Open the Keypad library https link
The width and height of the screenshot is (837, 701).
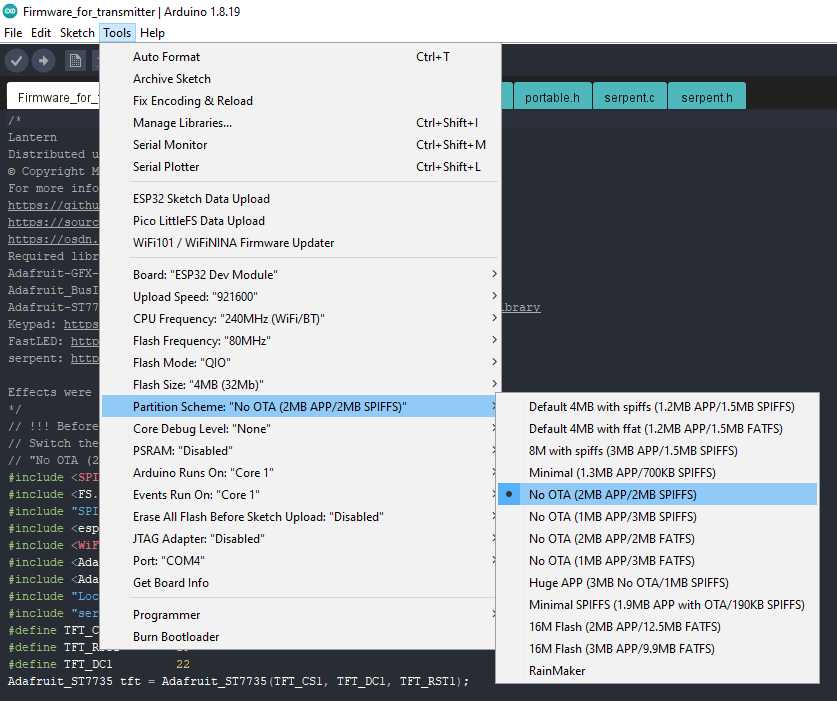[x=82, y=325]
